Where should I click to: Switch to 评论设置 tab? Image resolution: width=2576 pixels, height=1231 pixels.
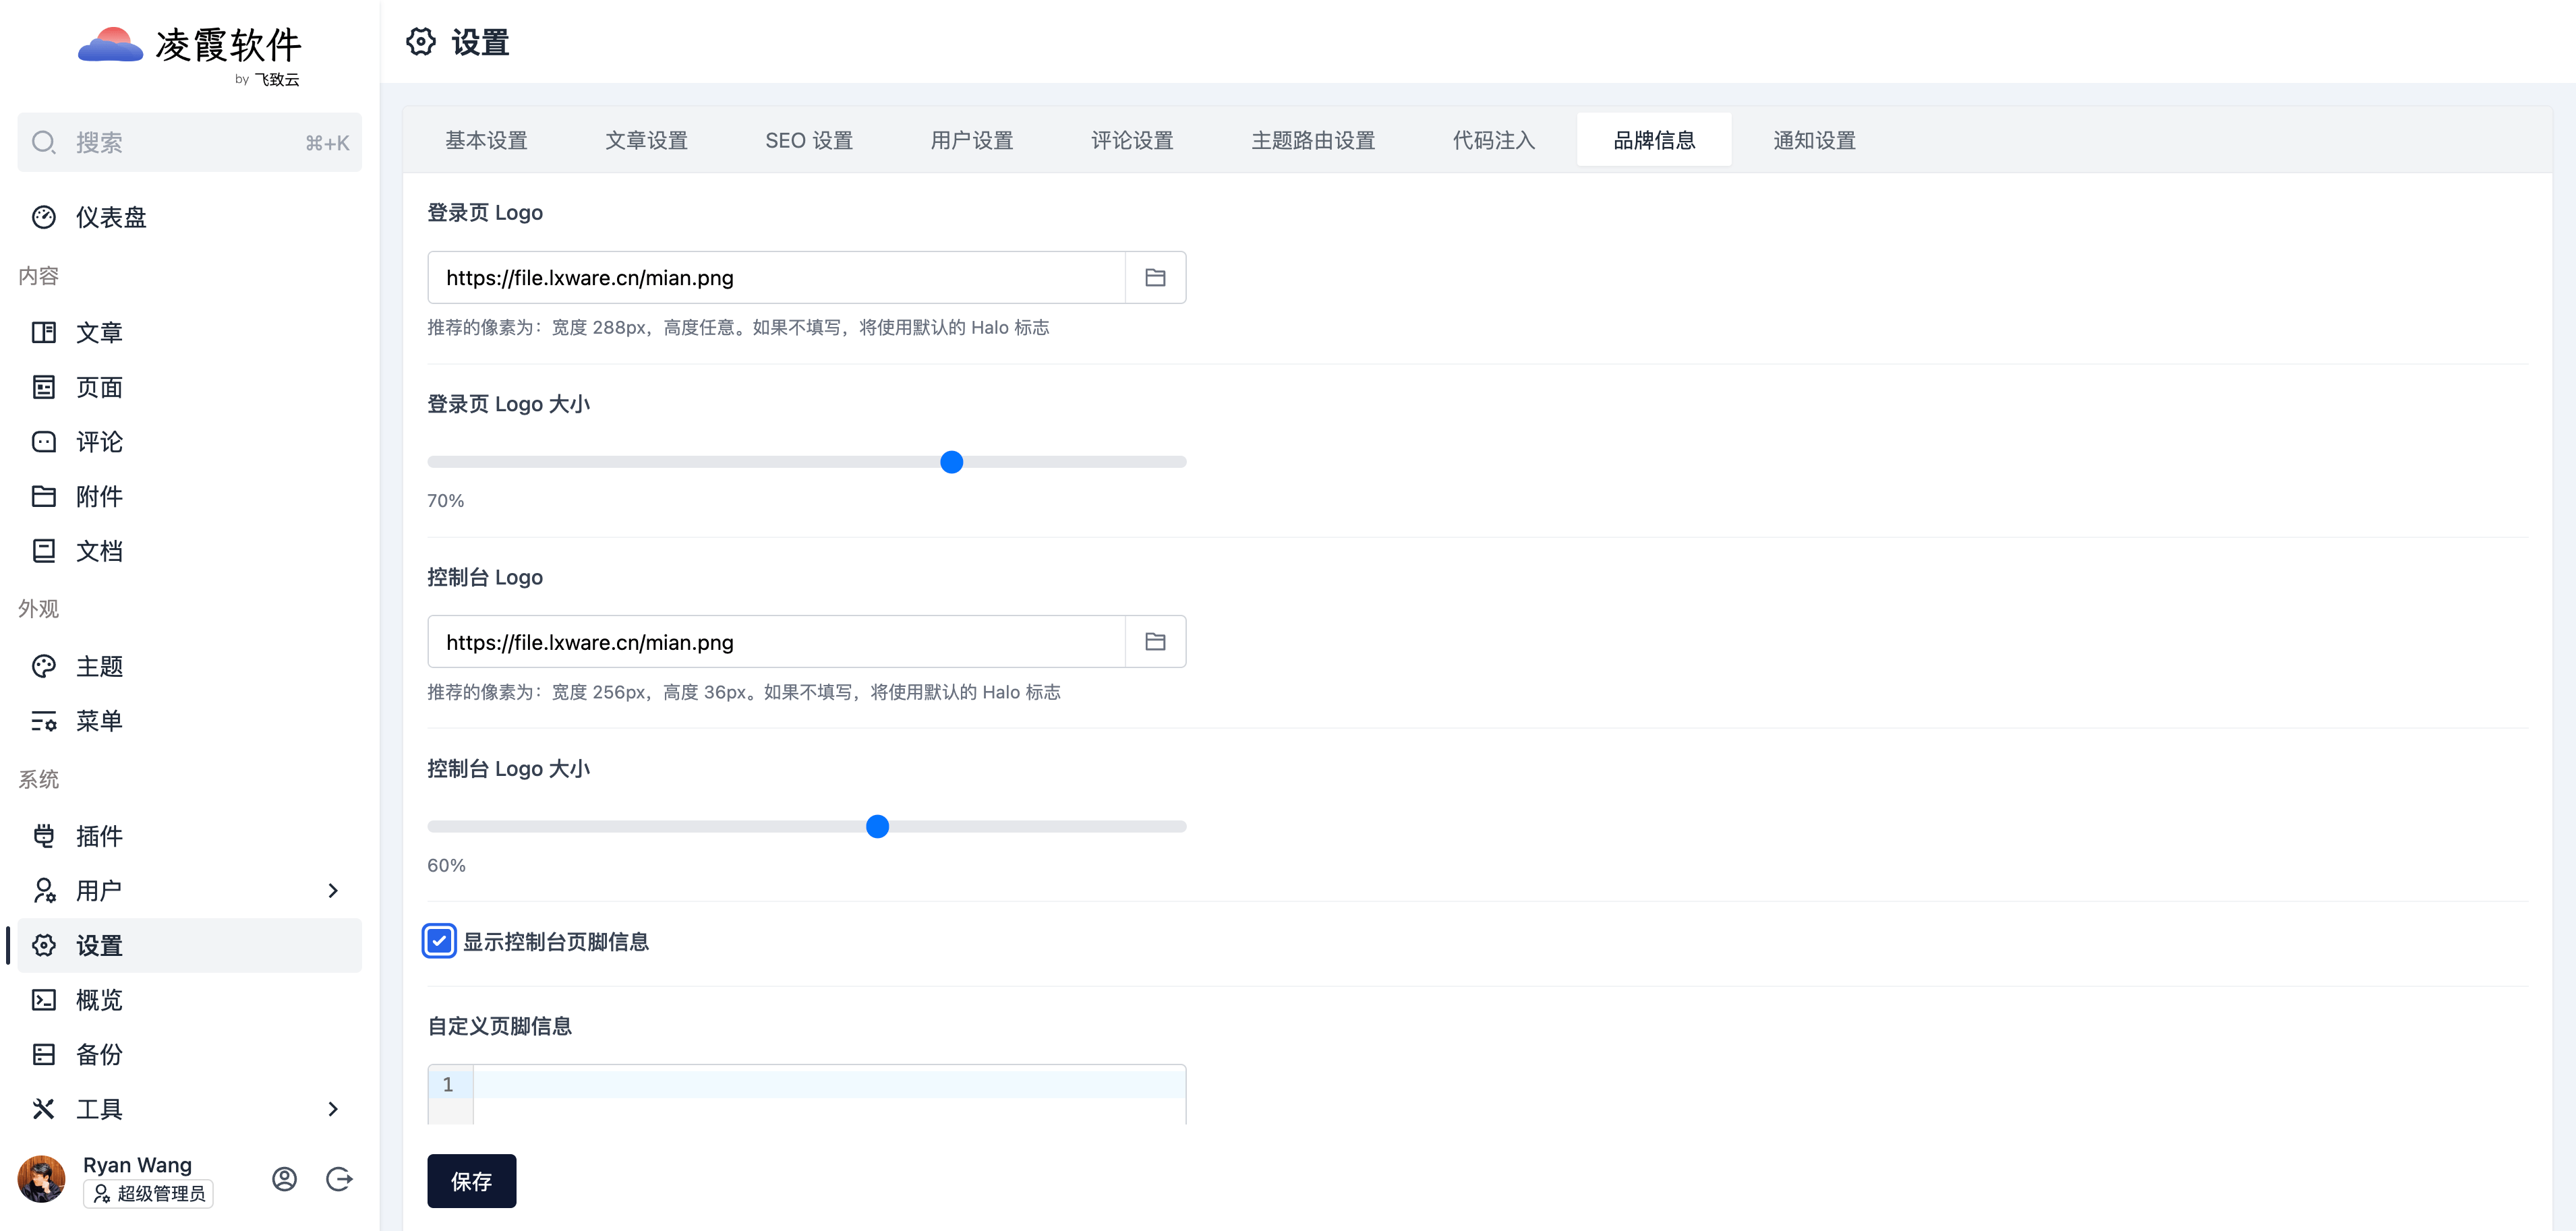pyautogui.click(x=1132, y=140)
